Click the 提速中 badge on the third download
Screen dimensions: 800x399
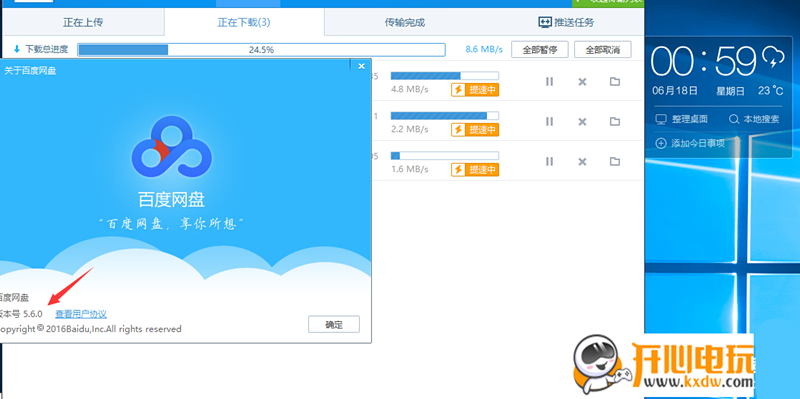(x=475, y=169)
